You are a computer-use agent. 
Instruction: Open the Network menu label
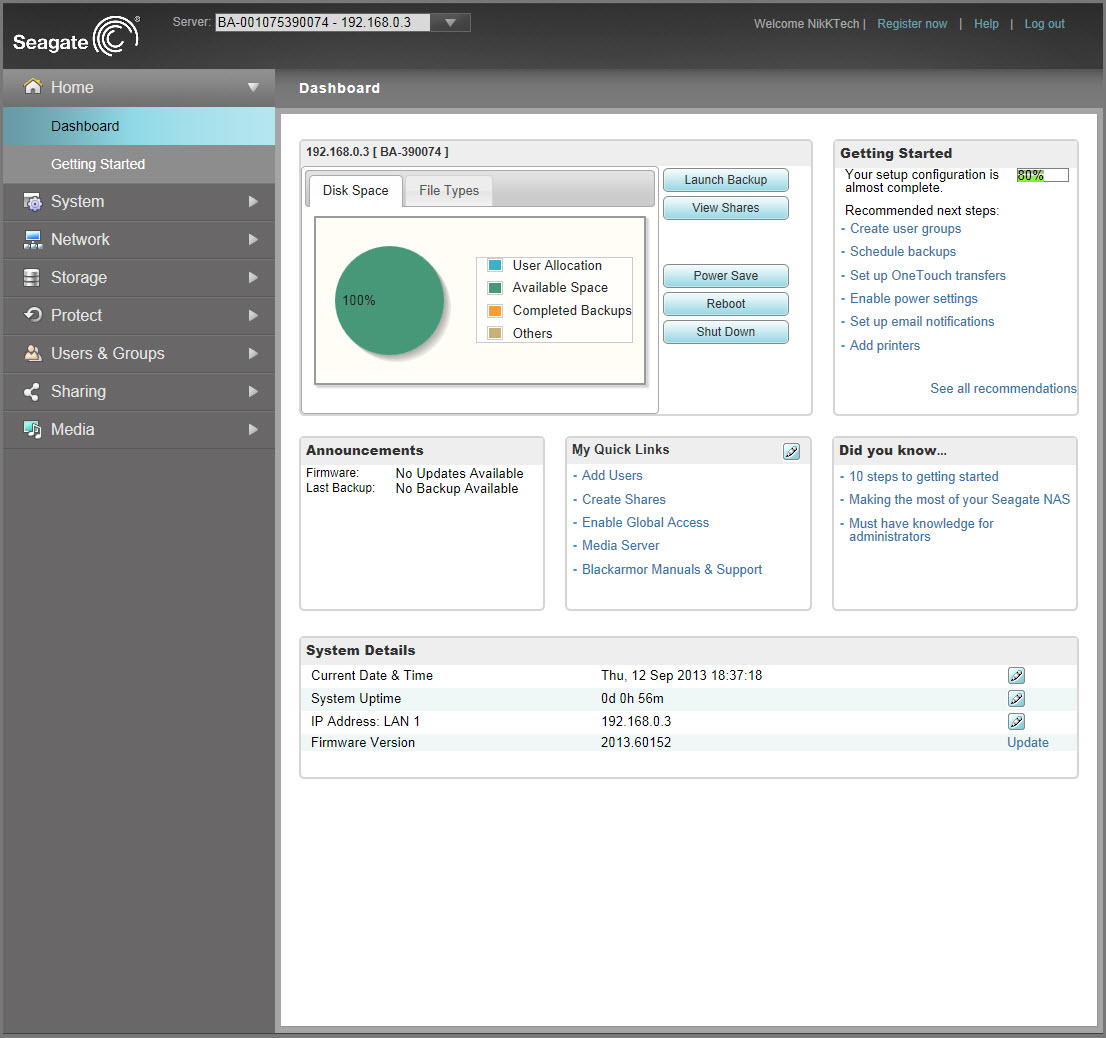80,240
